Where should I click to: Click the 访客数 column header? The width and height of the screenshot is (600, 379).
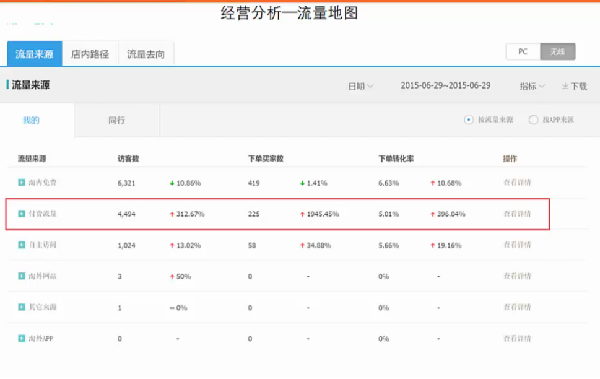click(128, 158)
